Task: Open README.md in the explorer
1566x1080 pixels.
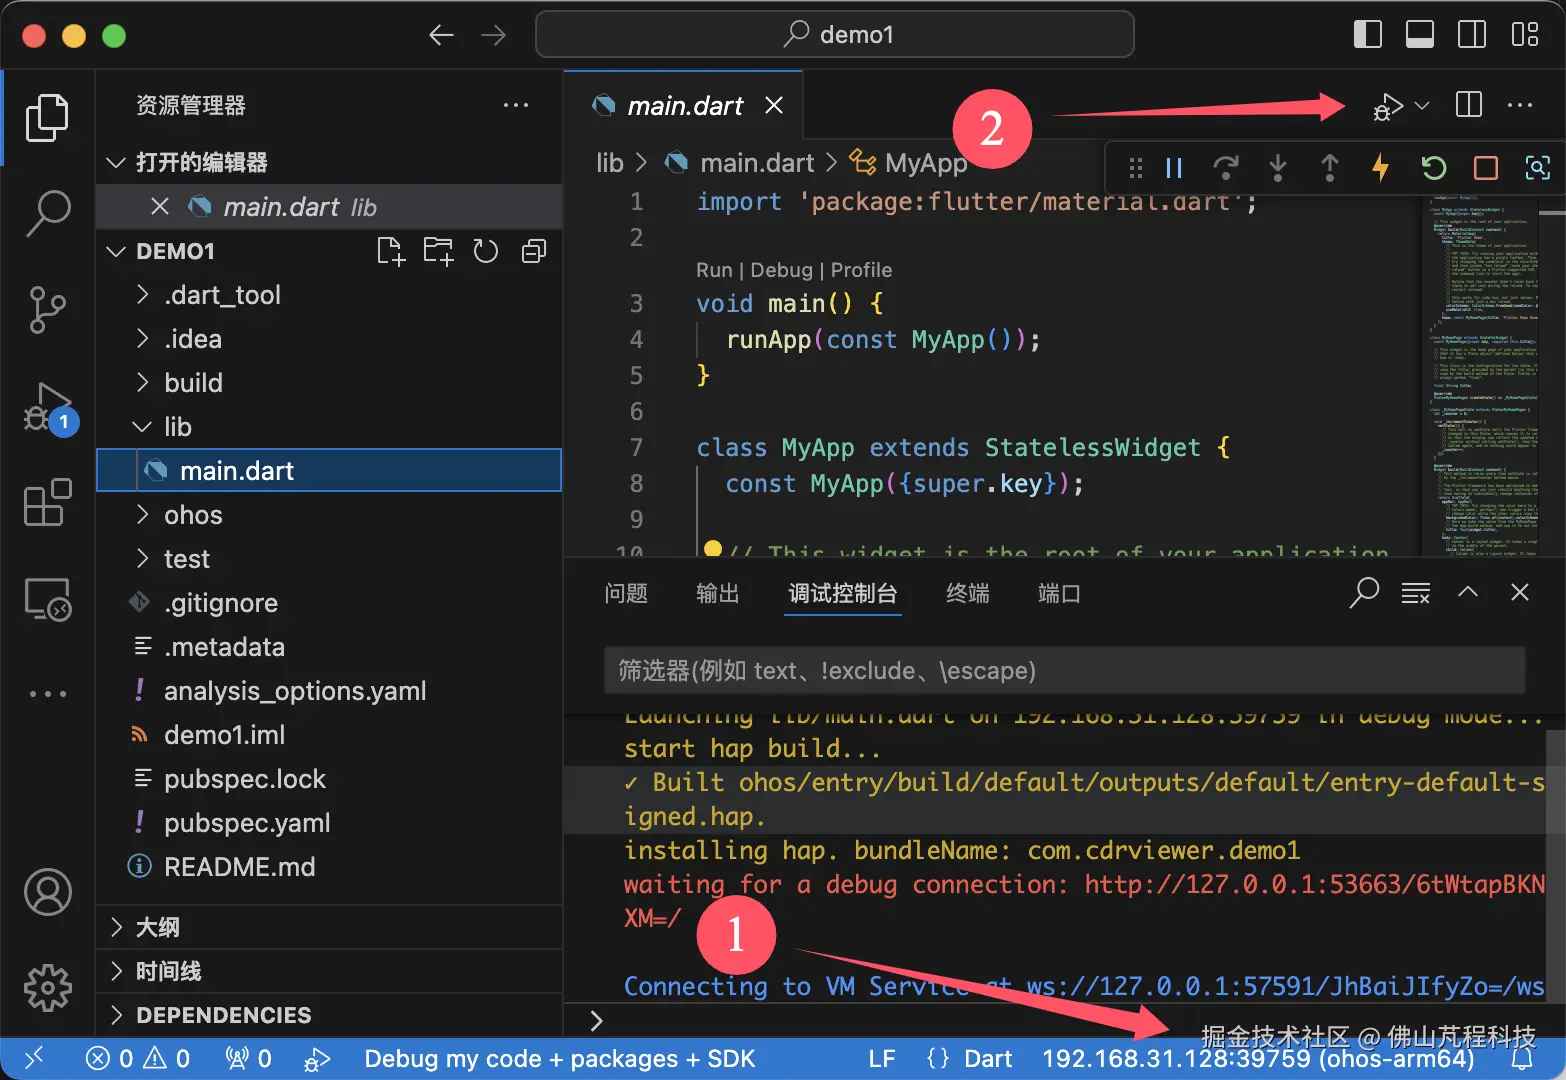Action: (329, 867)
